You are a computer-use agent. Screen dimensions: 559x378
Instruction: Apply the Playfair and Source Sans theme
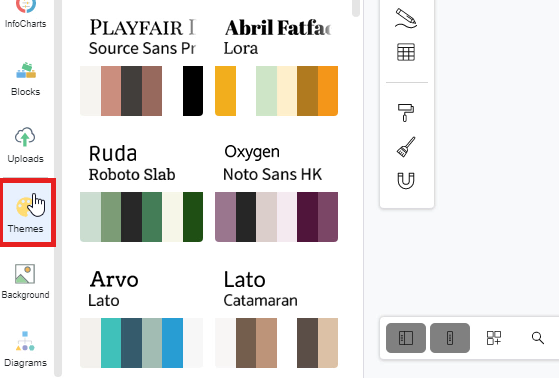coord(142,66)
